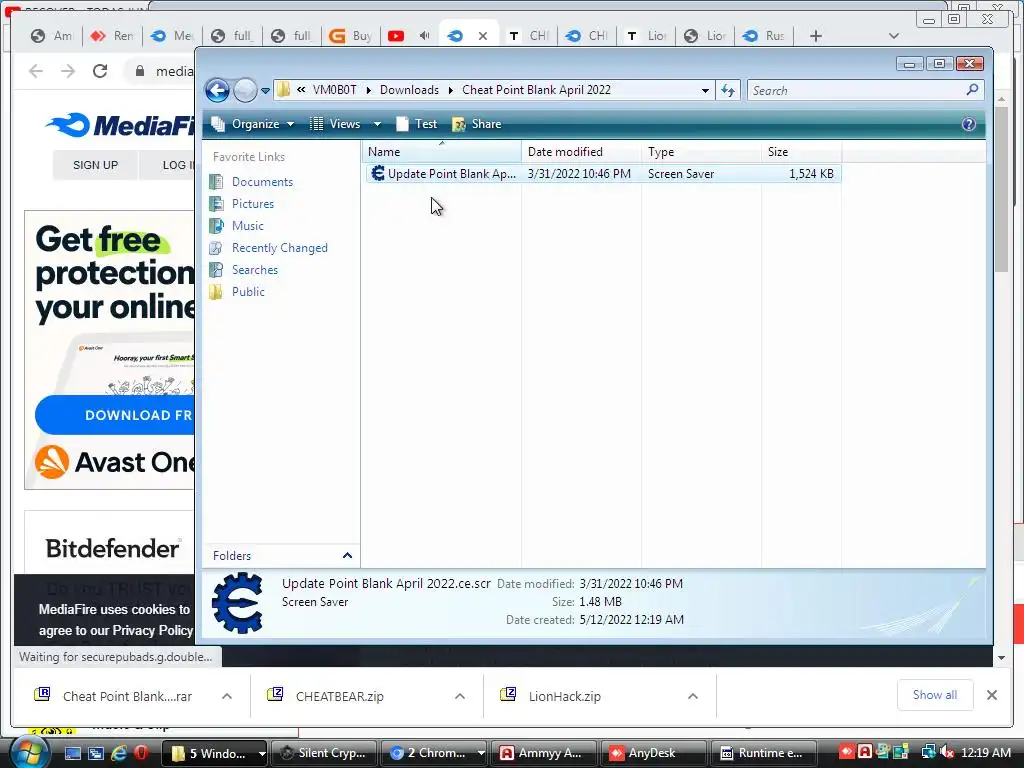The width and height of the screenshot is (1024, 768).
Task: Open the Documents favorite link
Action: 262,182
